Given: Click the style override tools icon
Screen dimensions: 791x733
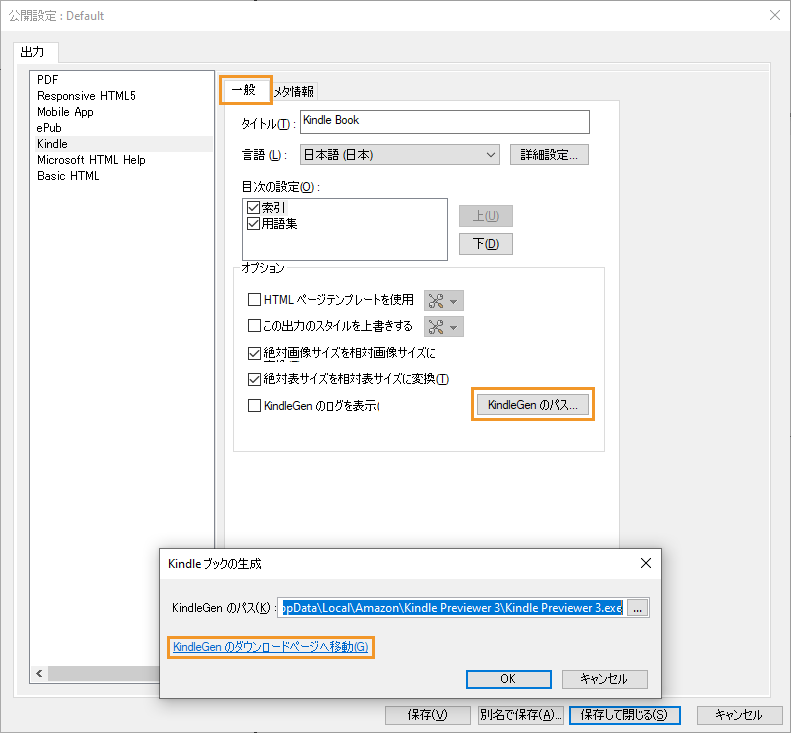Looking at the screenshot, I should click(x=435, y=327).
